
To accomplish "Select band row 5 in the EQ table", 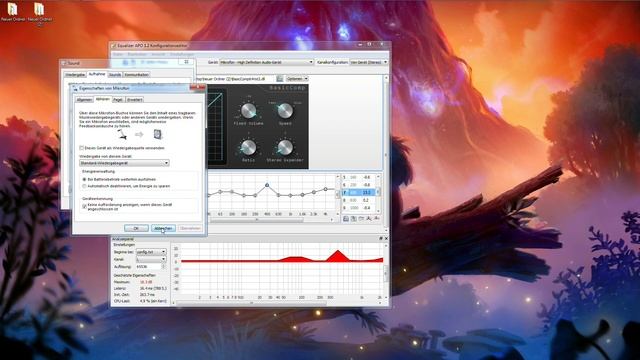I will coord(358,177).
